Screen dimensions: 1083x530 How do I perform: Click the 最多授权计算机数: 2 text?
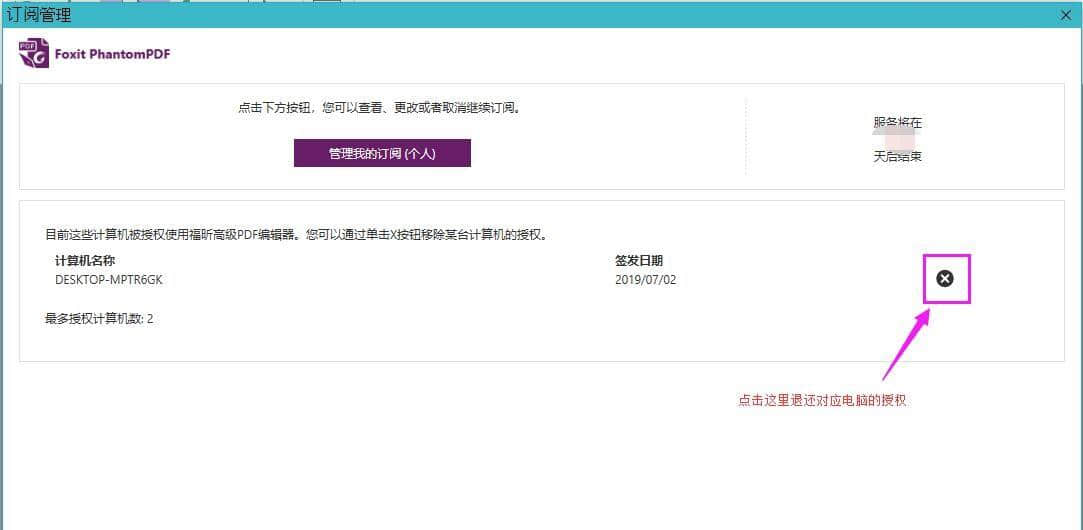99,319
